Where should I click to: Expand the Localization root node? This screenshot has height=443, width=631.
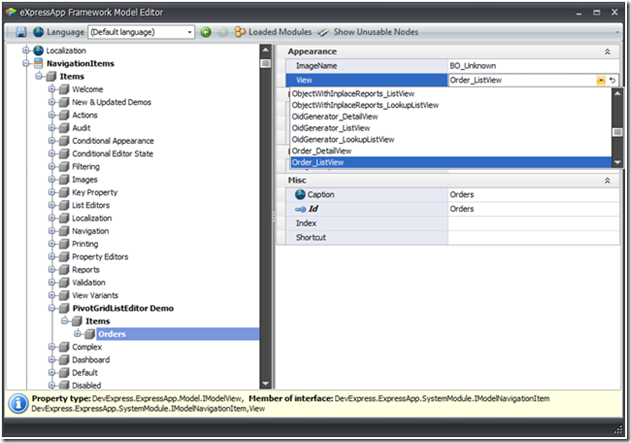pos(26,50)
